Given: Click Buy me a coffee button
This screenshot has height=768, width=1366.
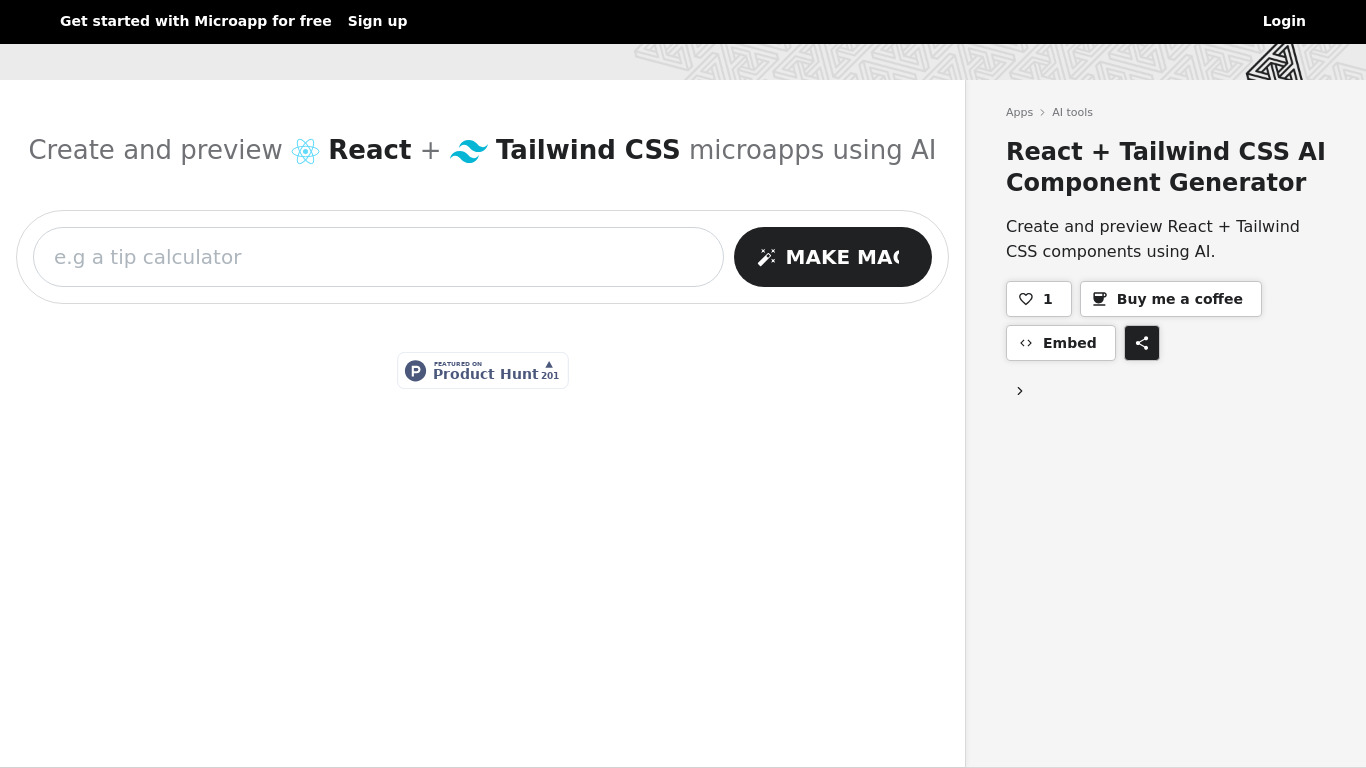Looking at the screenshot, I should [1171, 299].
